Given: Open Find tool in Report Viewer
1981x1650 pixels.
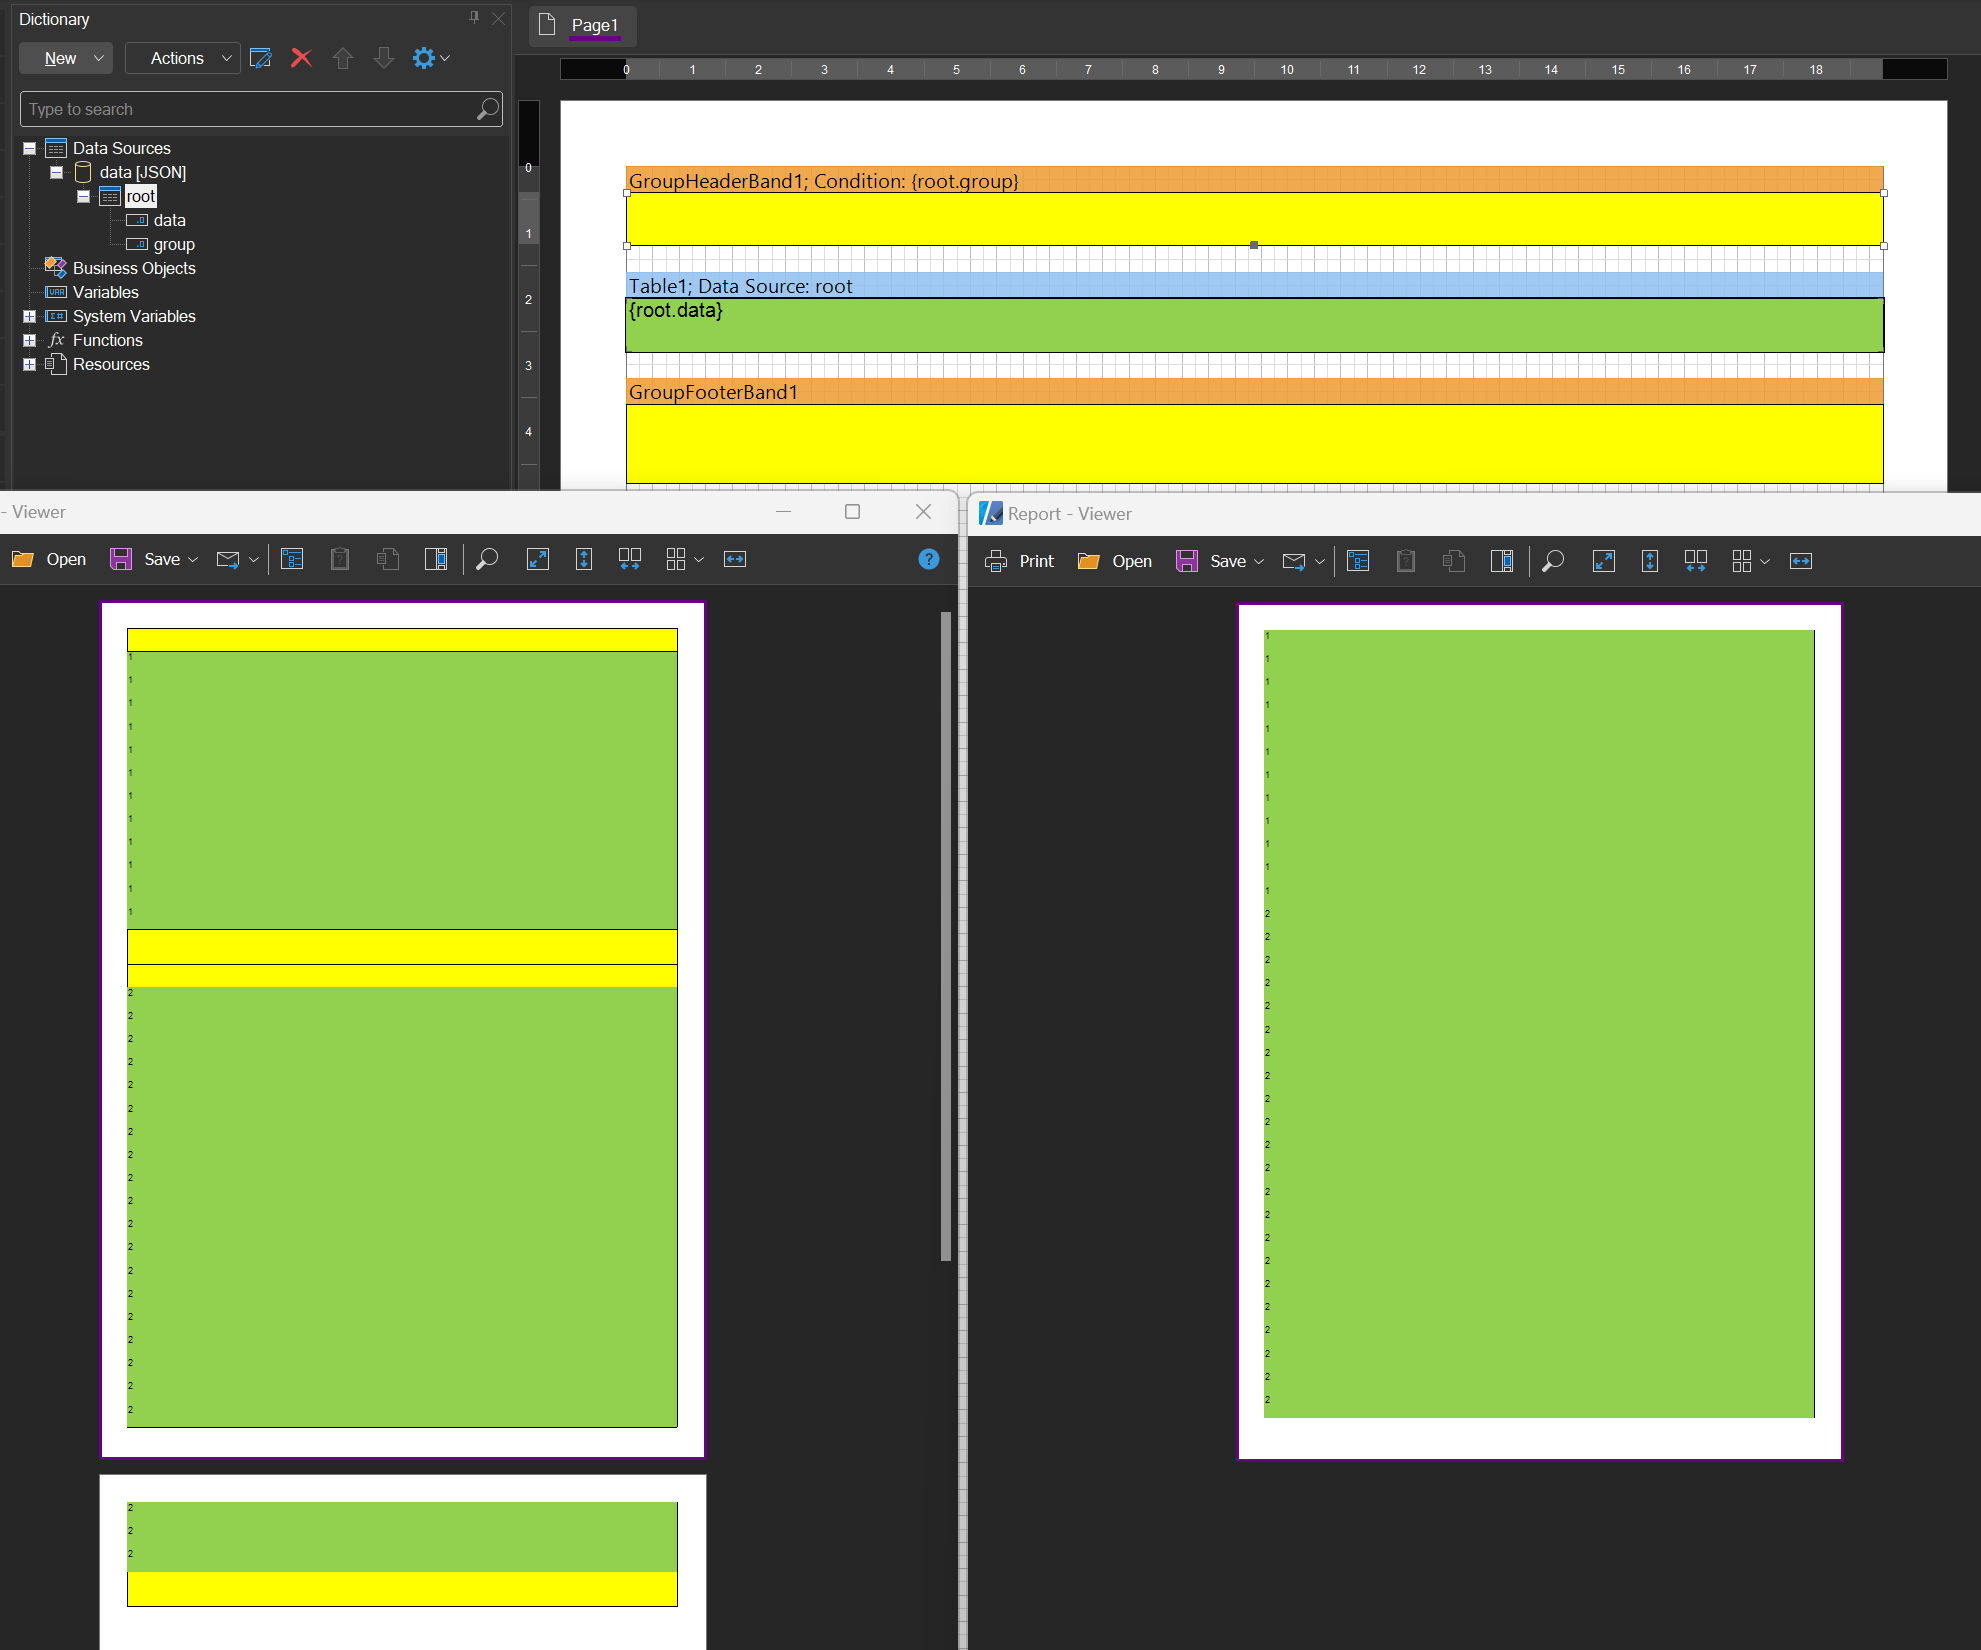Looking at the screenshot, I should click(x=1553, y=561).
